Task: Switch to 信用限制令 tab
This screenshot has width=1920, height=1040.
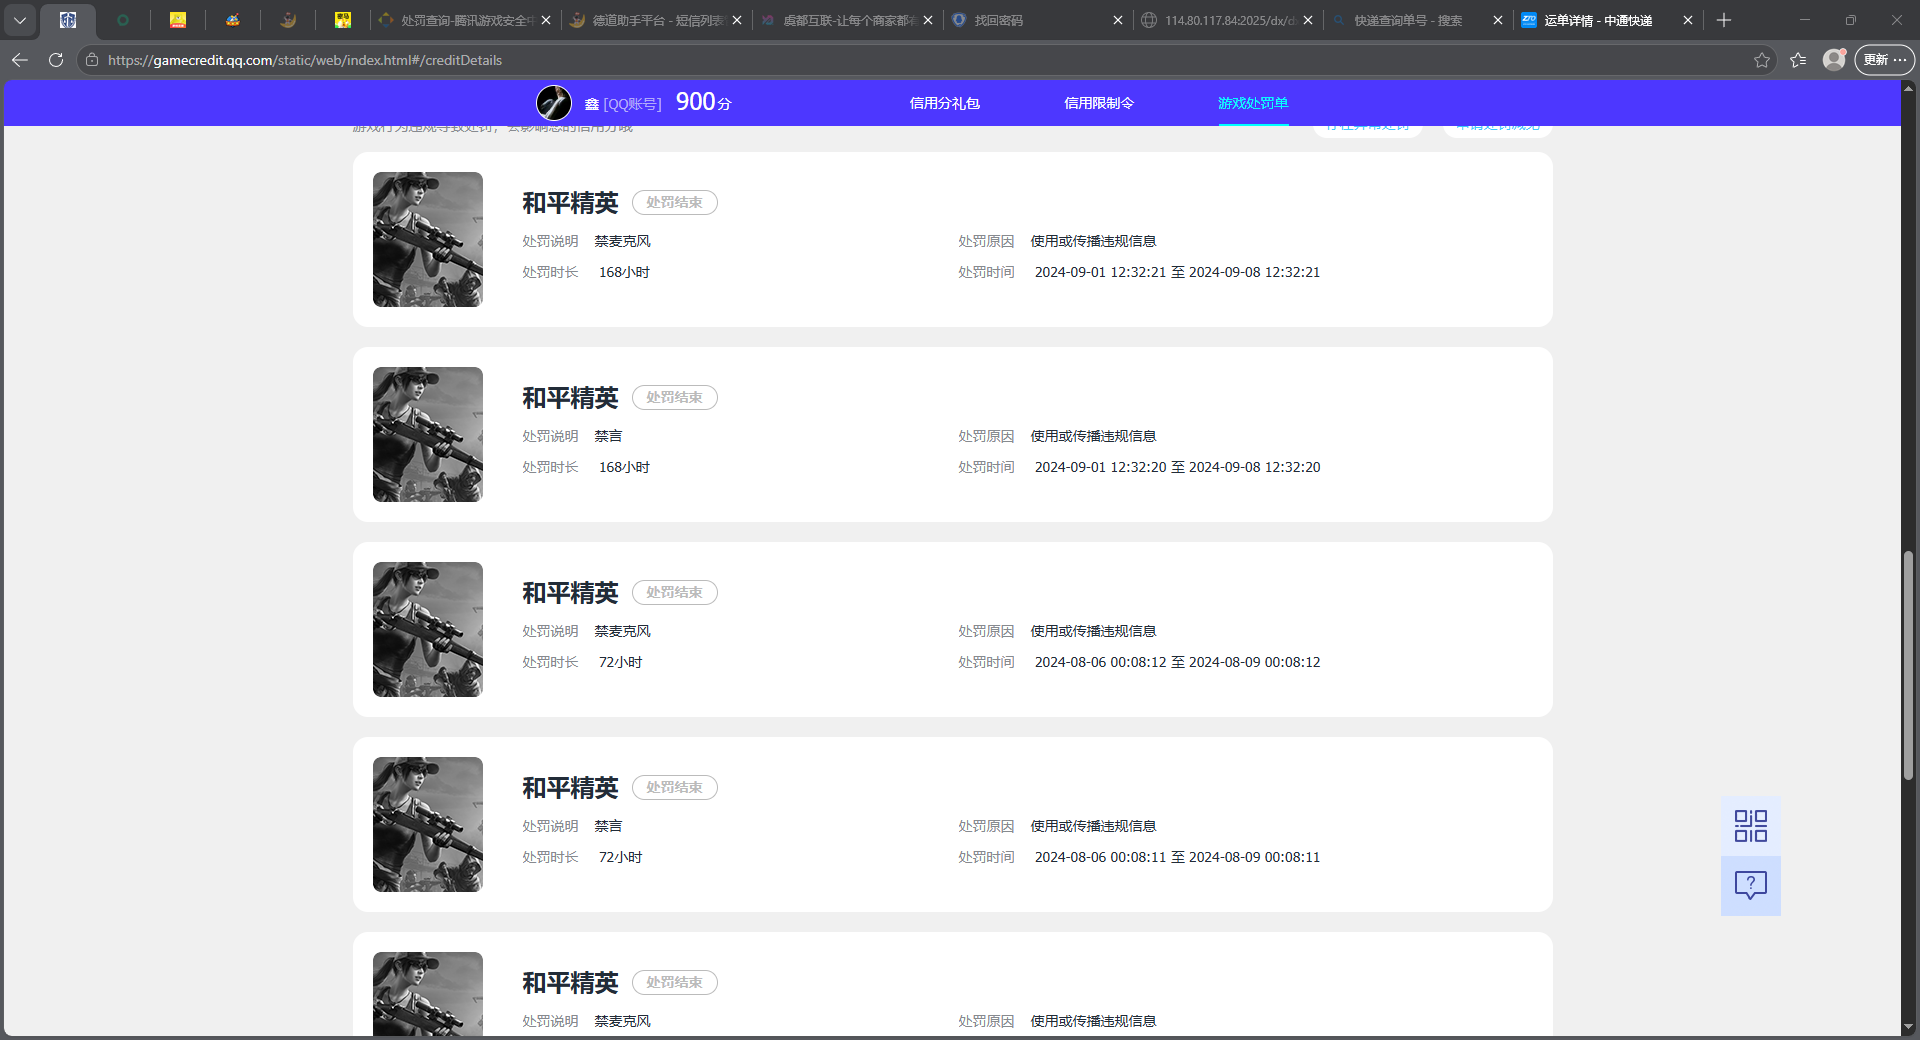Action: pos(1098,103)
